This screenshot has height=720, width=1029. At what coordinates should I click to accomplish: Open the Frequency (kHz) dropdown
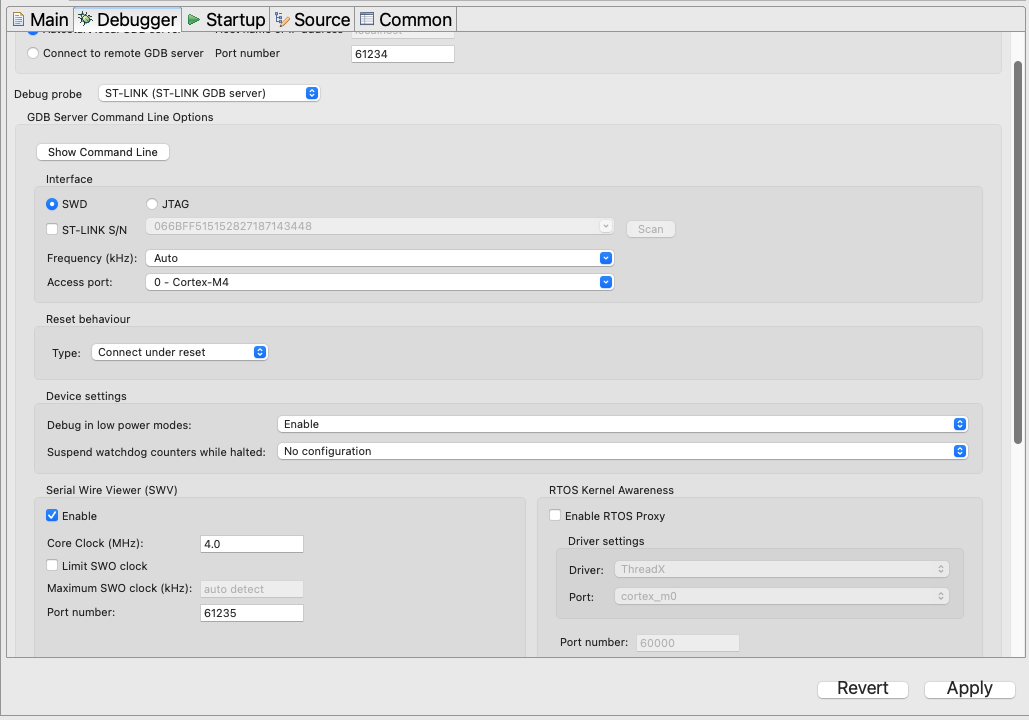604,257
